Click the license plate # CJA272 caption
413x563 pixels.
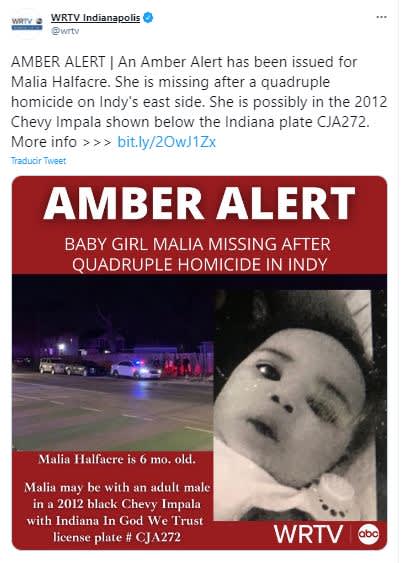pyautogui.click(x=117, y=538)
